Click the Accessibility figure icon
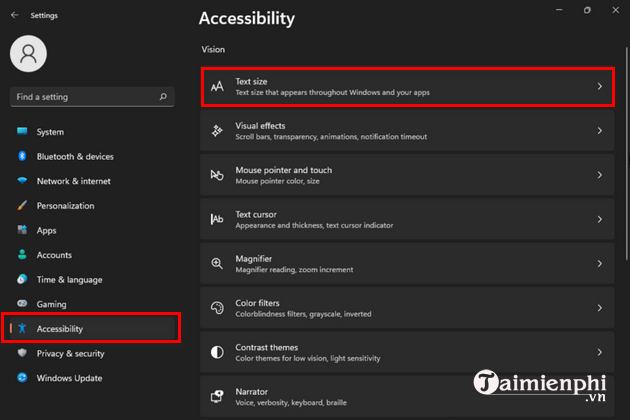The image size is (630, 420). pyautogui.click(x=22, y=328)
